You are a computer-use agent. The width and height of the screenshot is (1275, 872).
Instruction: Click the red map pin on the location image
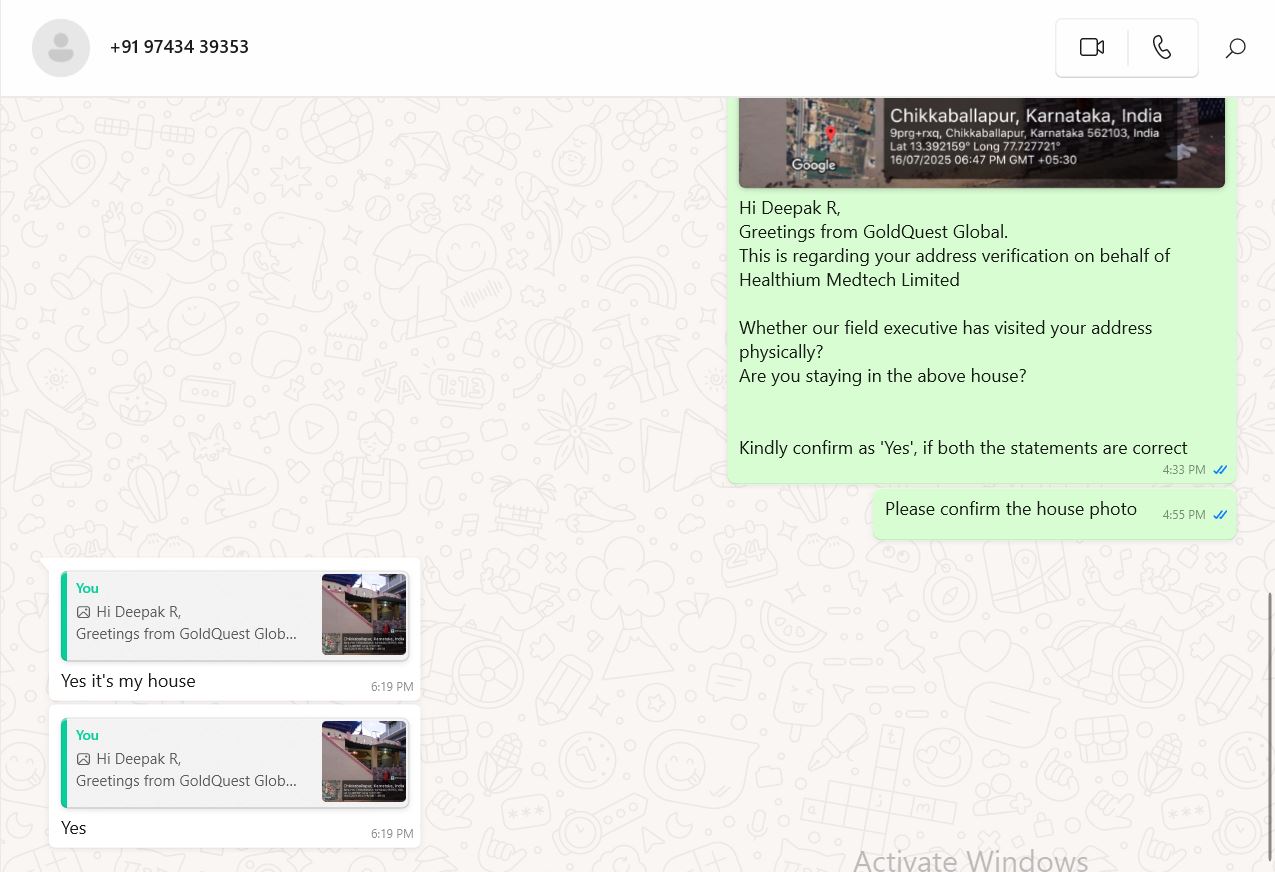click(x=829, y=135)
